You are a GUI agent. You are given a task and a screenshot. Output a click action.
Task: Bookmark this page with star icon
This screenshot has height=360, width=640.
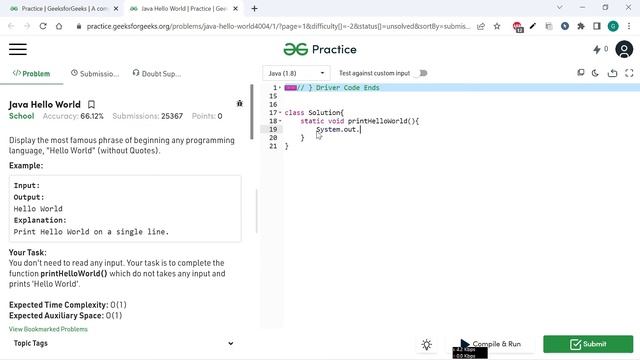pyautogui.click(x=497, y=26)
